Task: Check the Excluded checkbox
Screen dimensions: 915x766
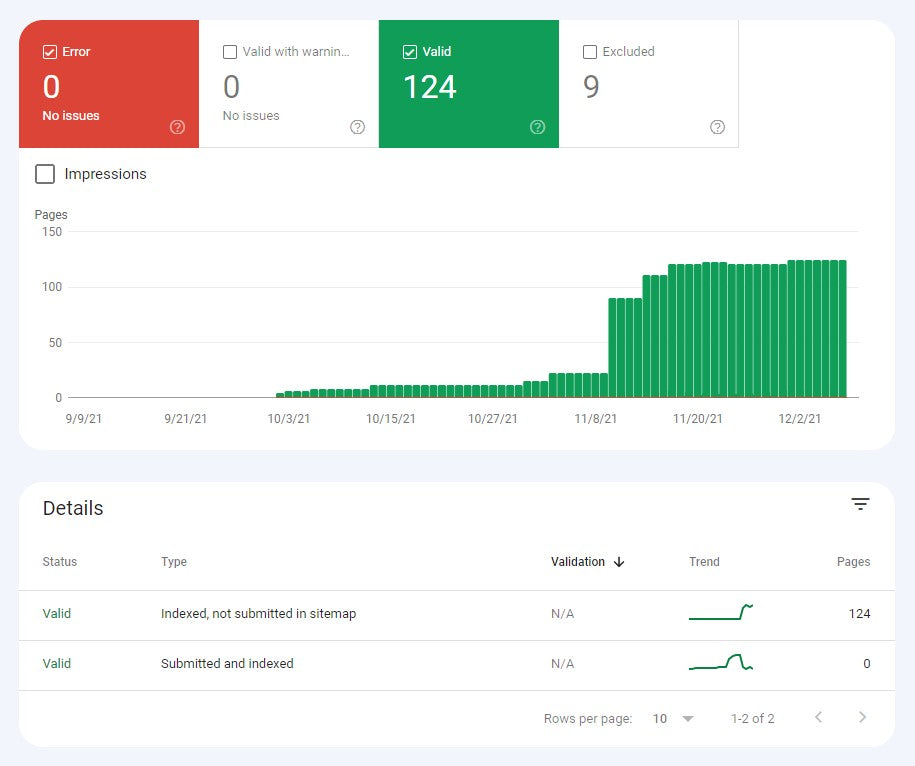Action: tap(589, 51)
